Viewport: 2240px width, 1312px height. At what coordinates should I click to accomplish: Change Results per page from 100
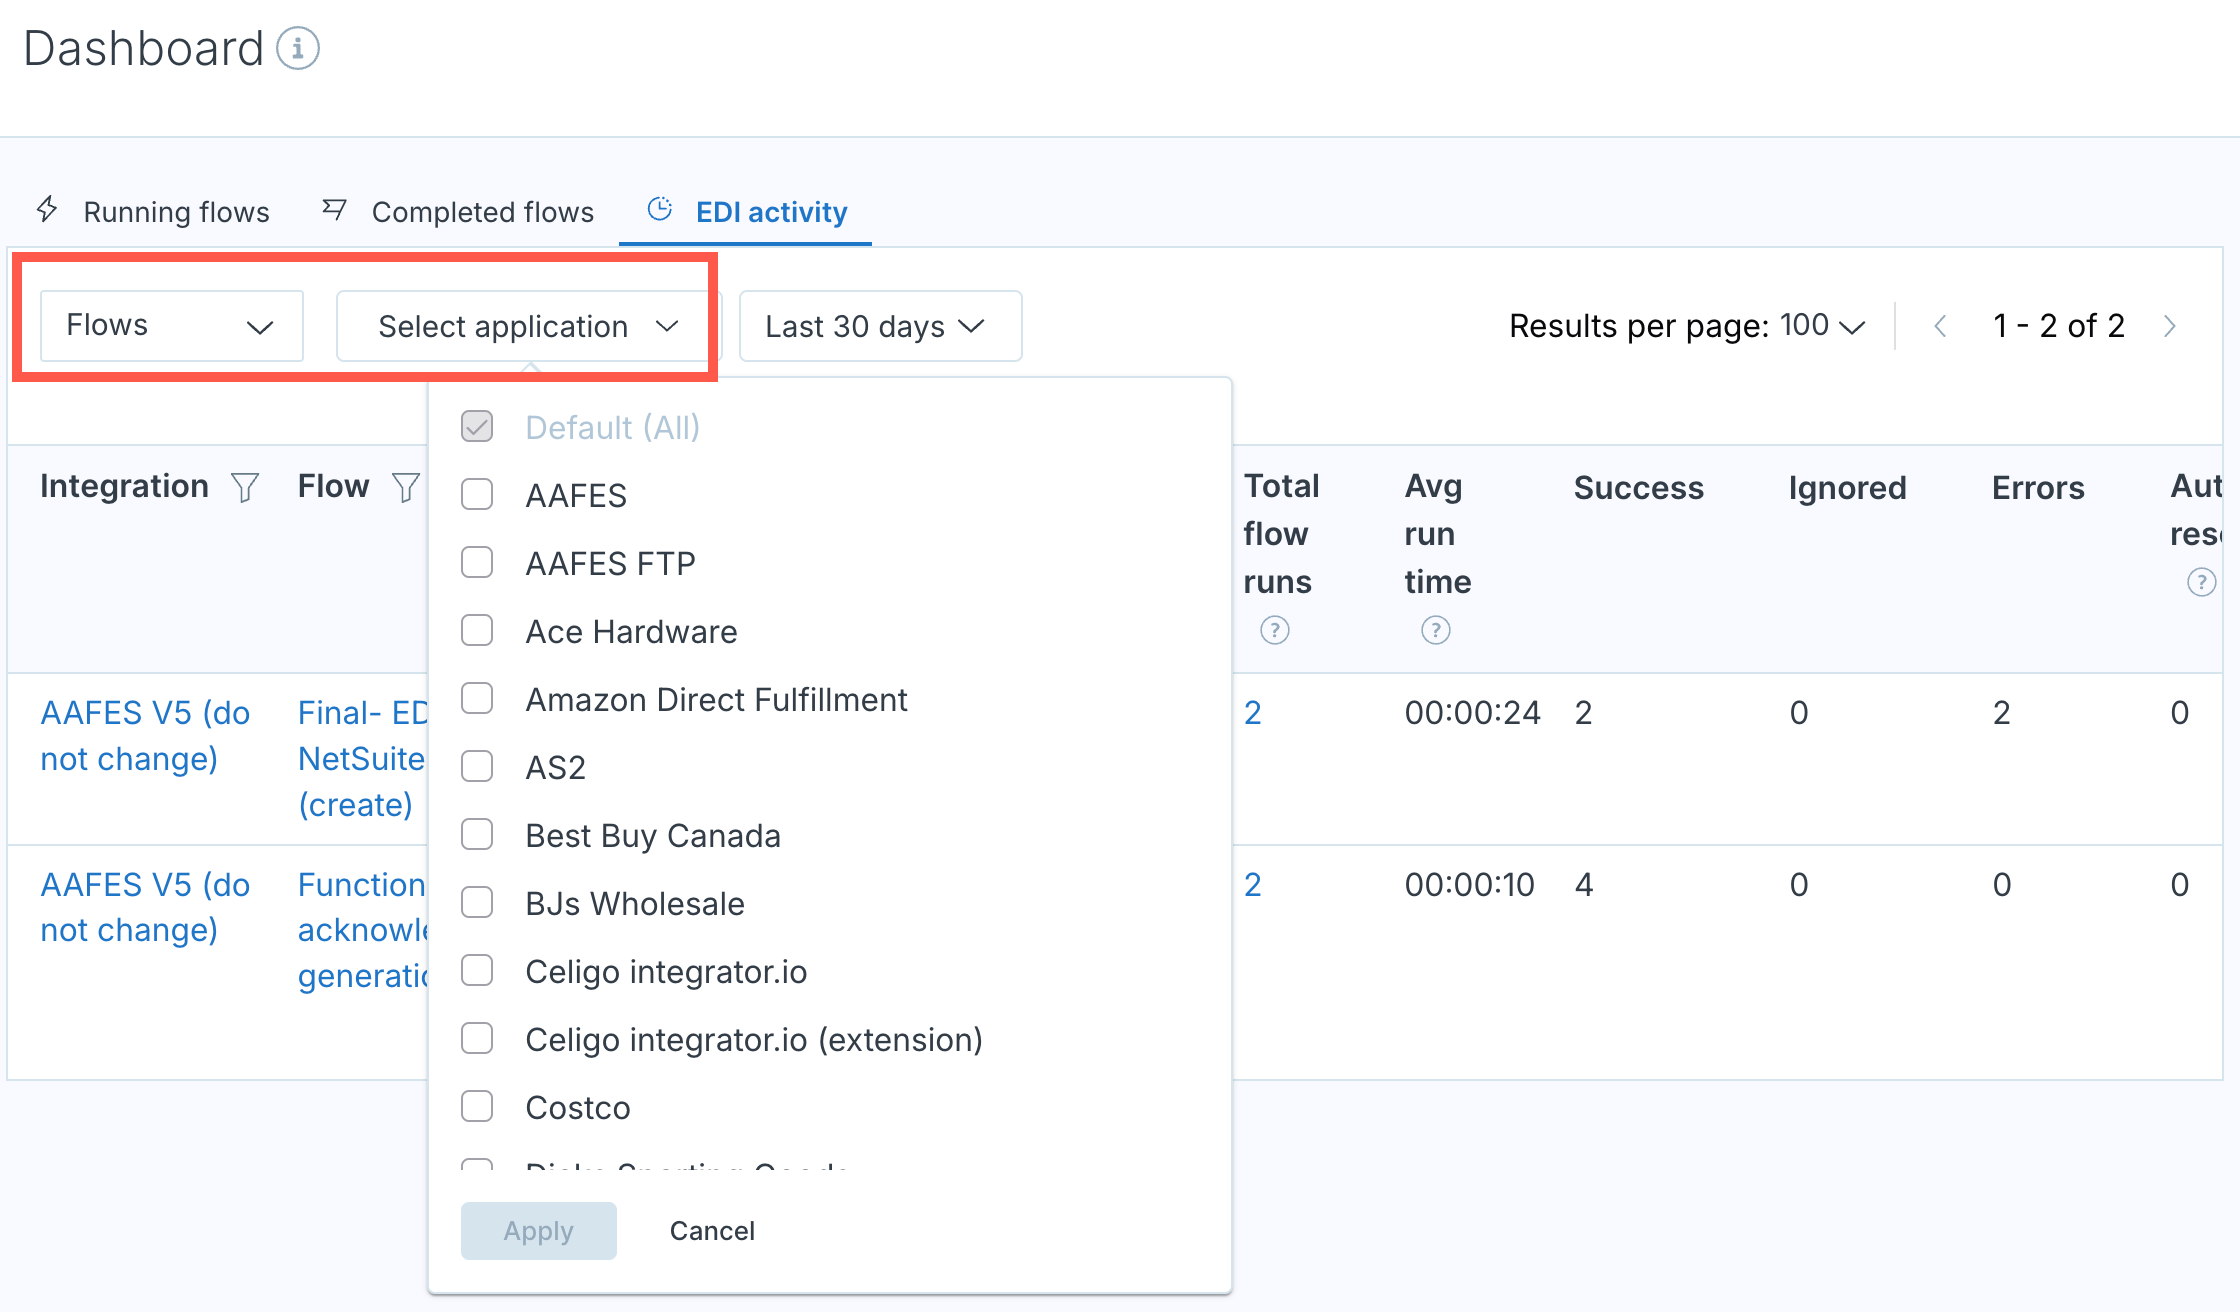1822,326
